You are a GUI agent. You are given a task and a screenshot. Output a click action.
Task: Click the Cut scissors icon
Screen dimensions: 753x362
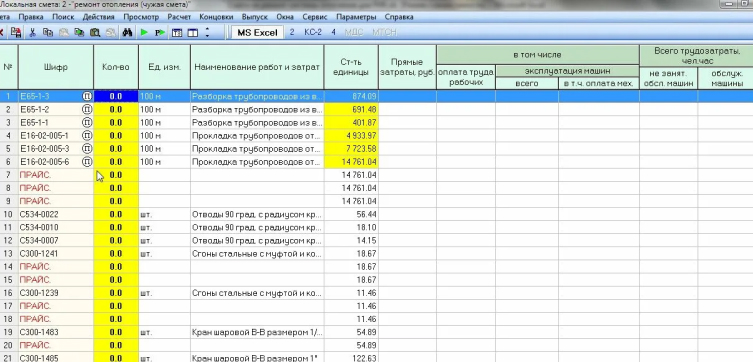point(33,33)
